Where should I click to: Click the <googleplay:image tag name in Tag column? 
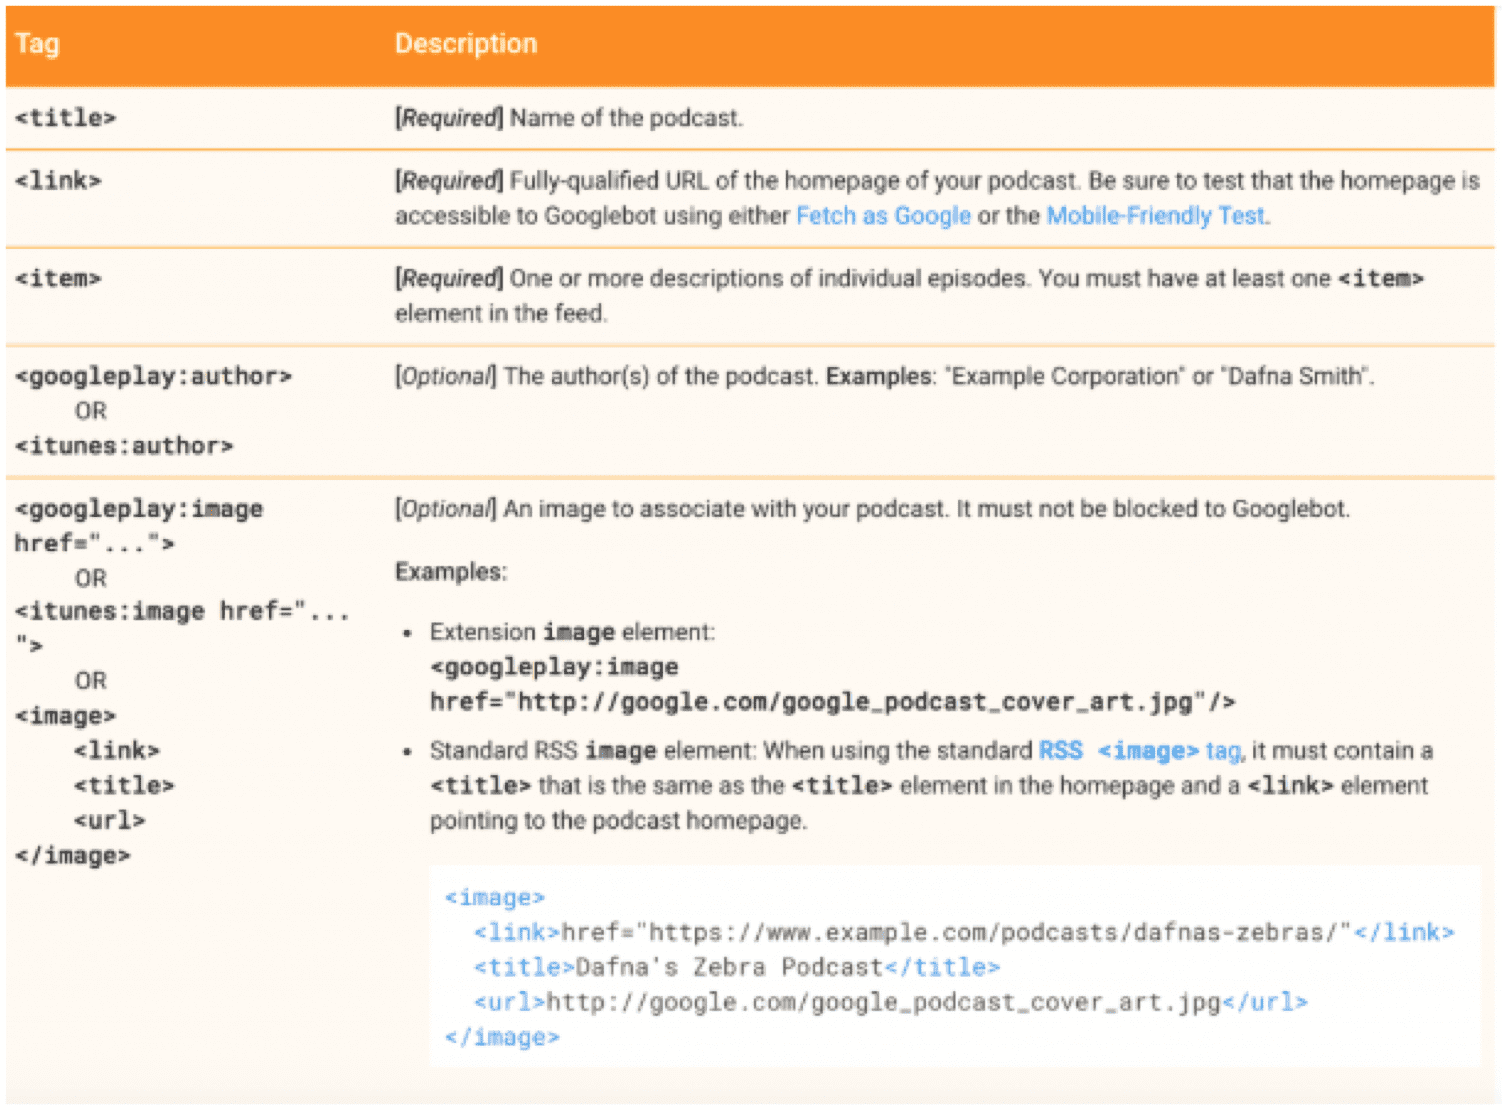[139, 509]
